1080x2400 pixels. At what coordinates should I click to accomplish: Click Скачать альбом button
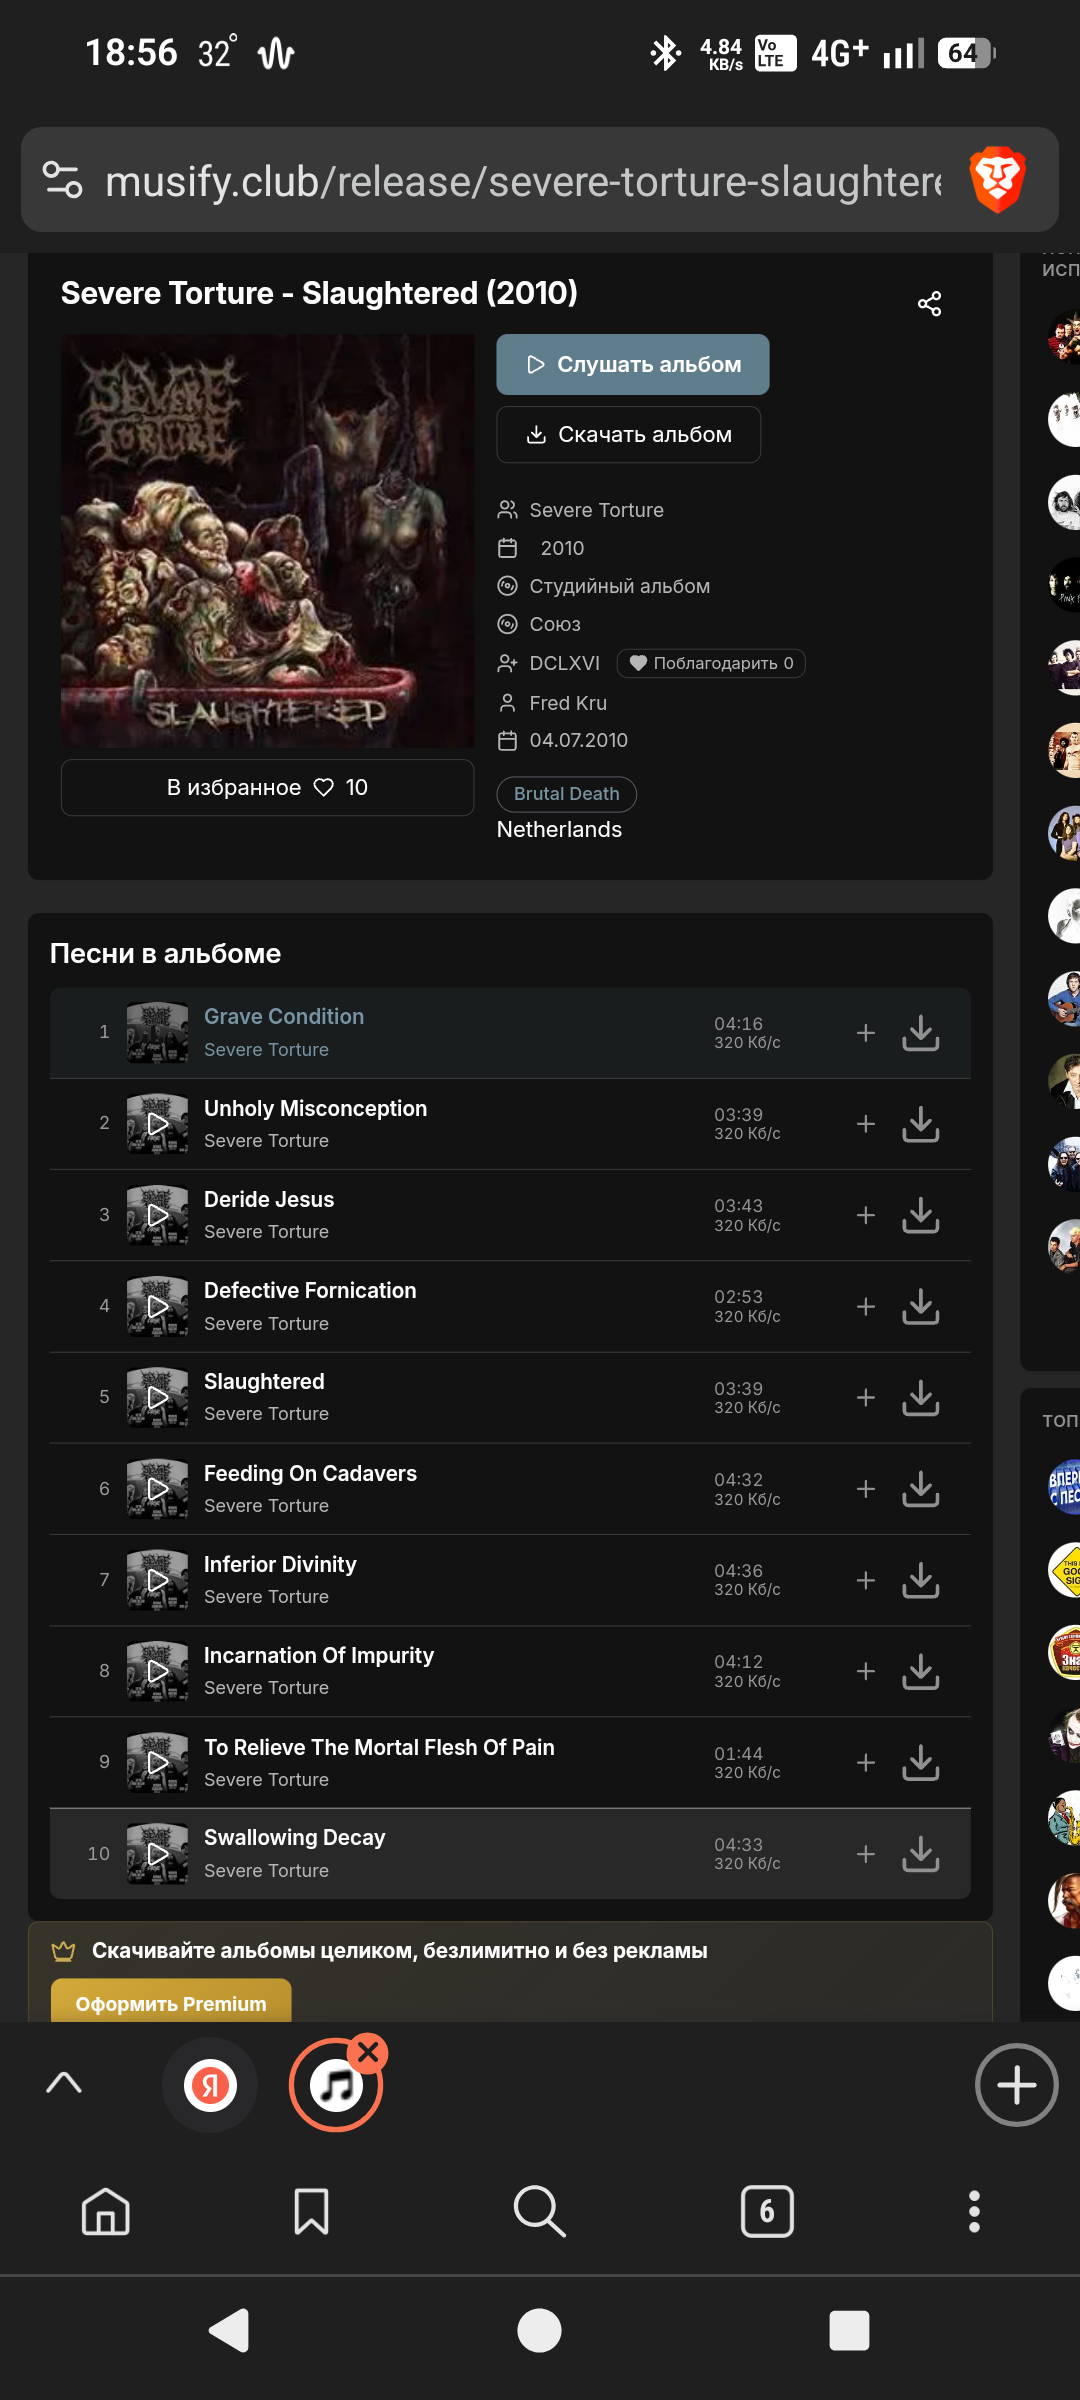point(629,435)
